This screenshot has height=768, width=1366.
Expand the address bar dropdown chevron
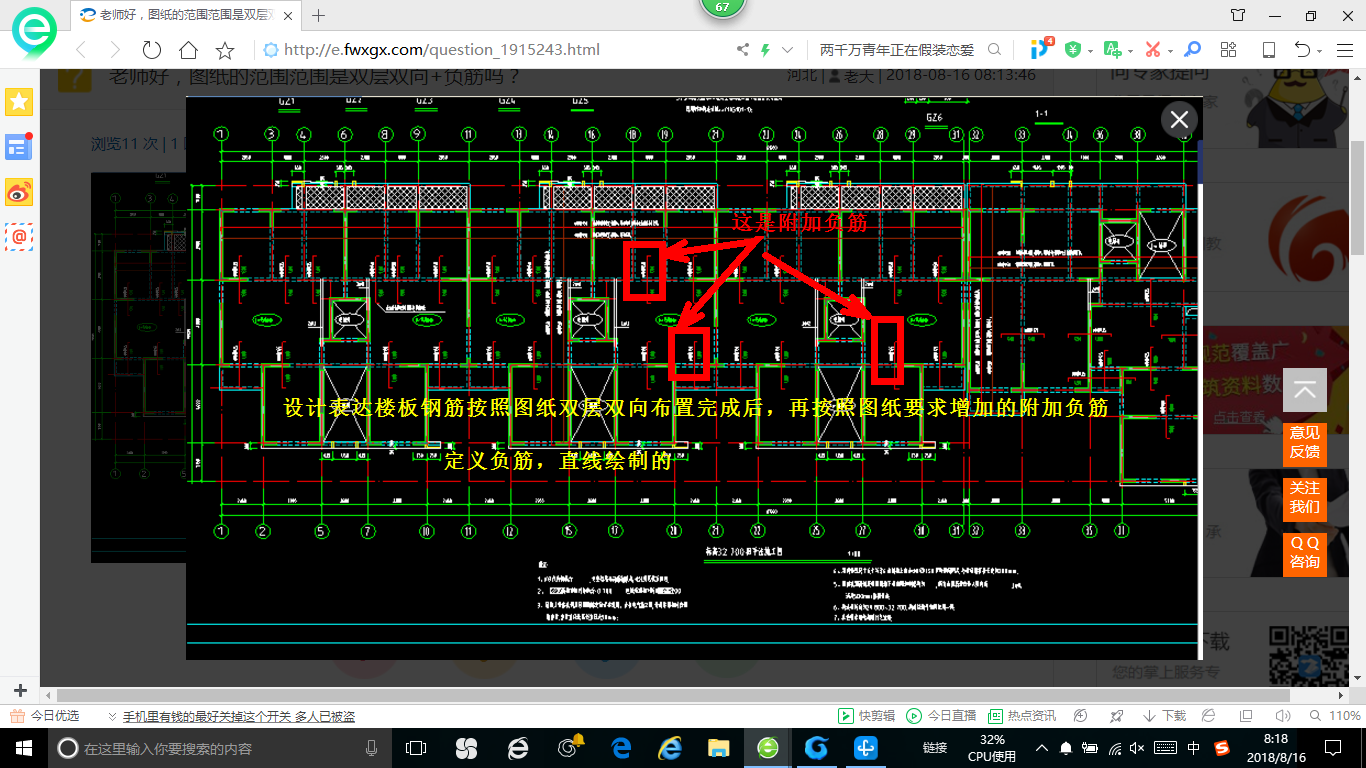point(788,50)
